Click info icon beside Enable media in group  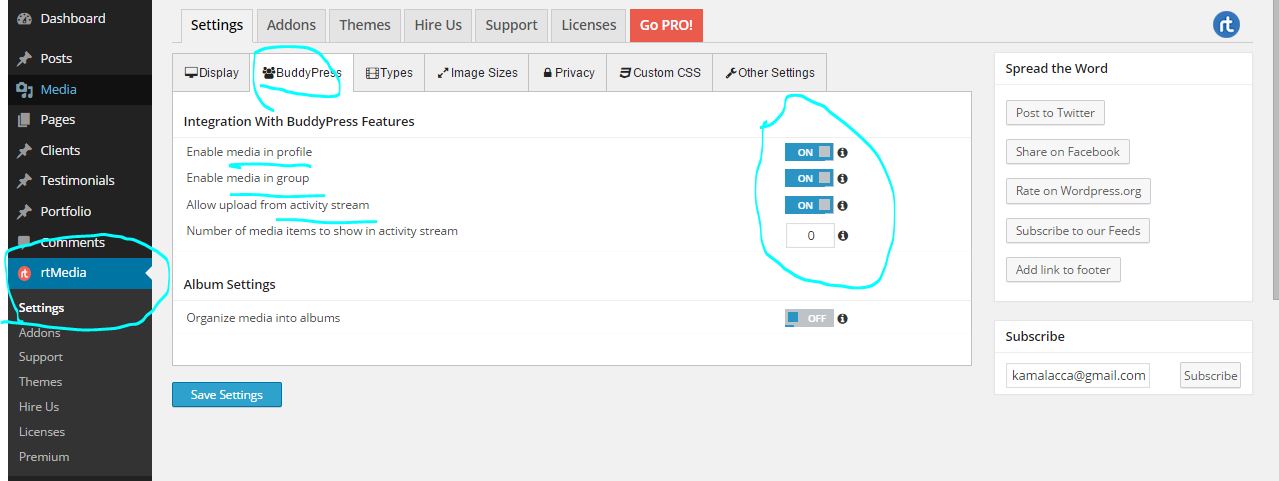tap(842, 179)
